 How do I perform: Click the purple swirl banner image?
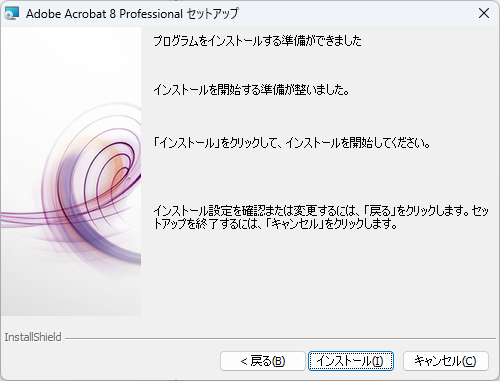pos(71,171)
